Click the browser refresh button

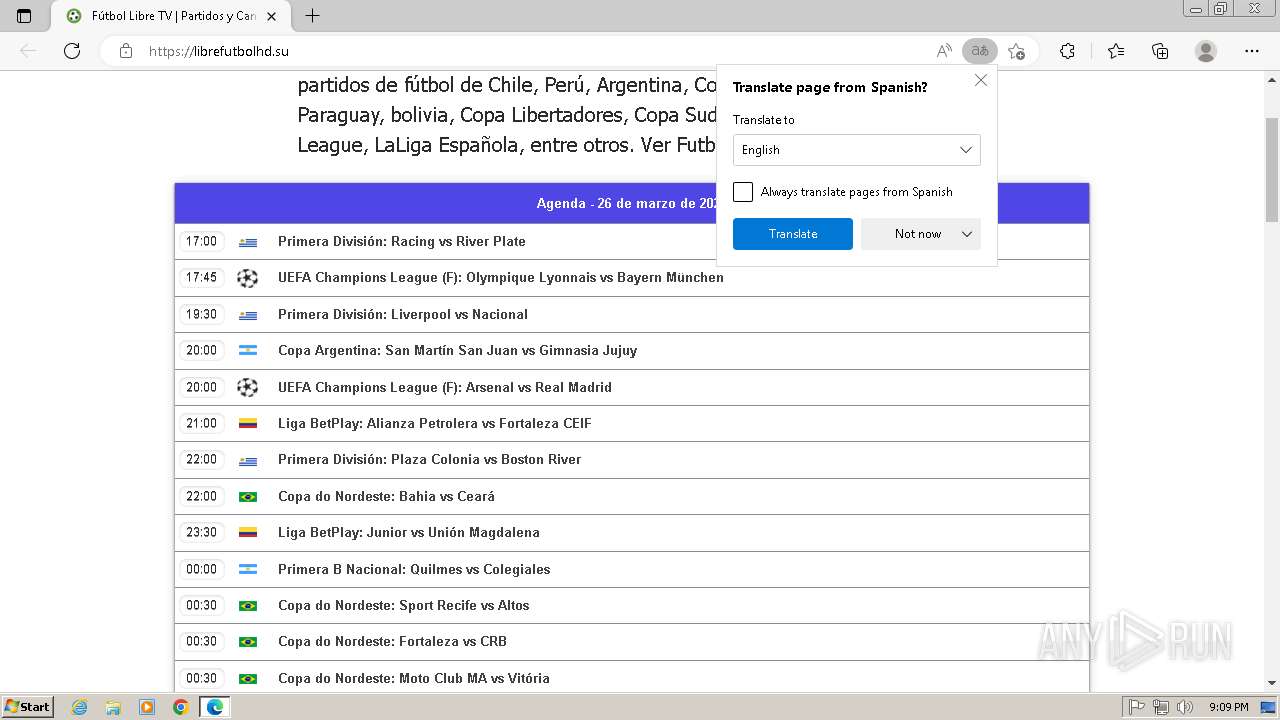72,51
